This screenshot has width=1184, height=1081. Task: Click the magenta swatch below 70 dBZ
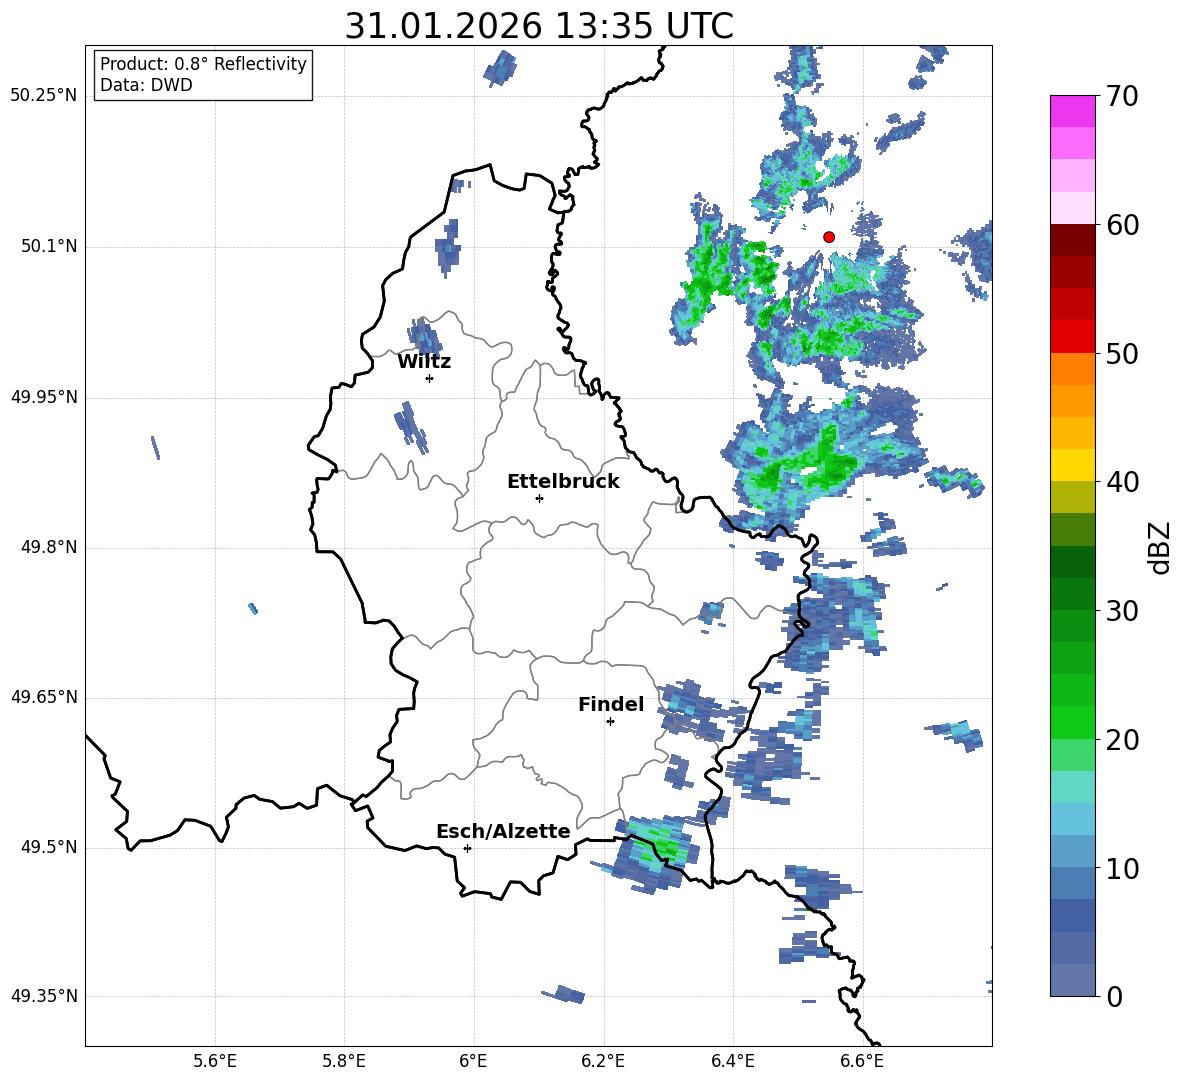(x=1072, y=111)
